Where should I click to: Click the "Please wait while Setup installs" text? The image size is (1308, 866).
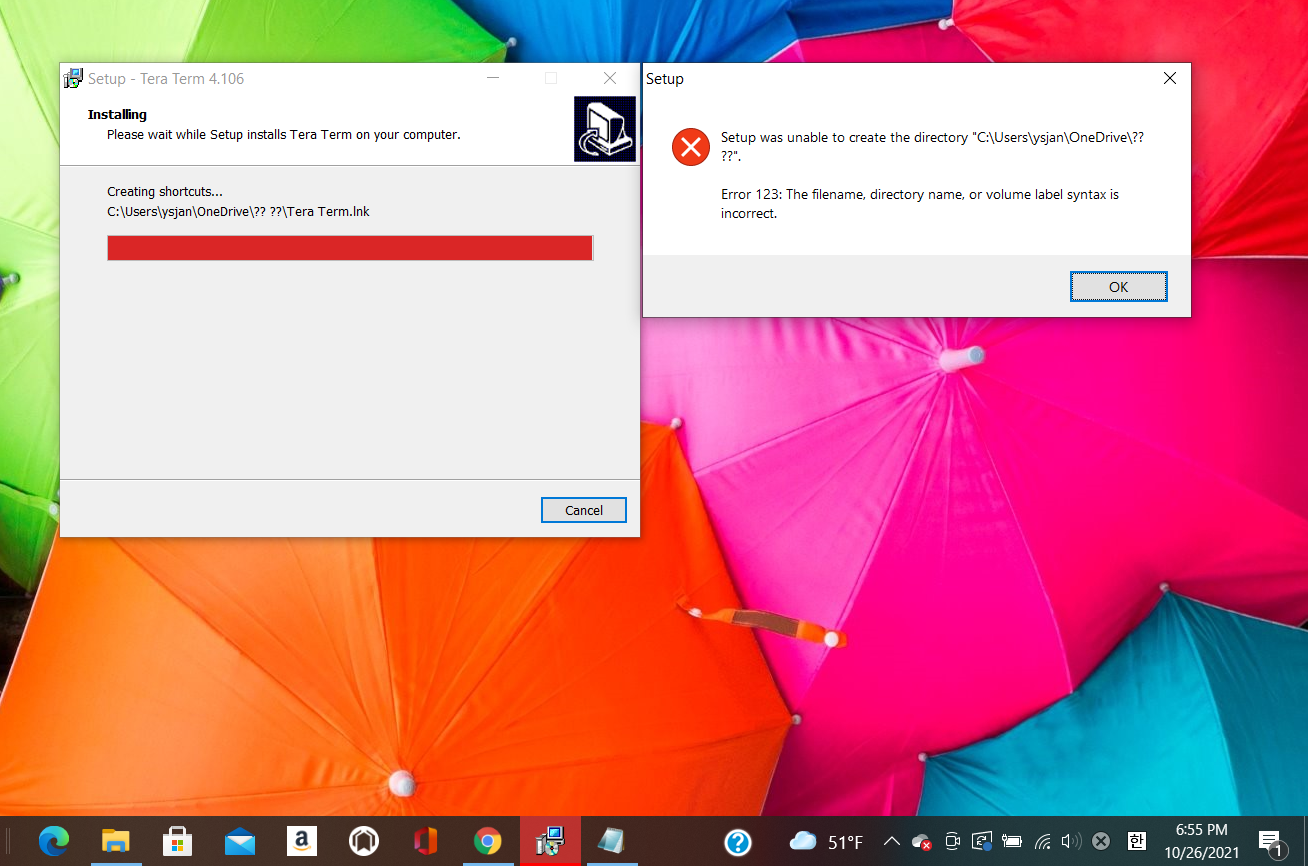[x=284, y=134]
